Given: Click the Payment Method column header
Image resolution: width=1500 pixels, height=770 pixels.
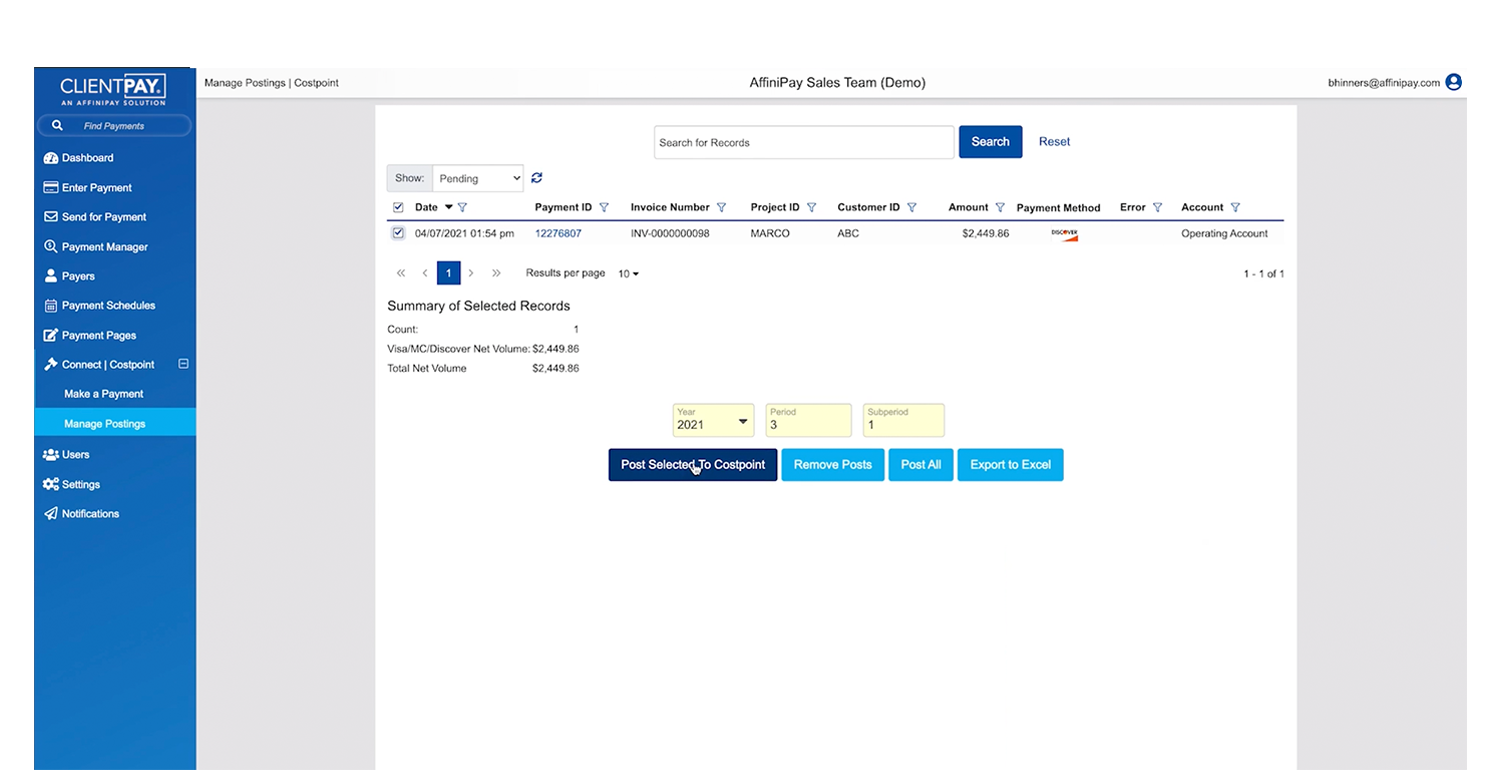Looking at the screenshot, I should pos(1058,208).
